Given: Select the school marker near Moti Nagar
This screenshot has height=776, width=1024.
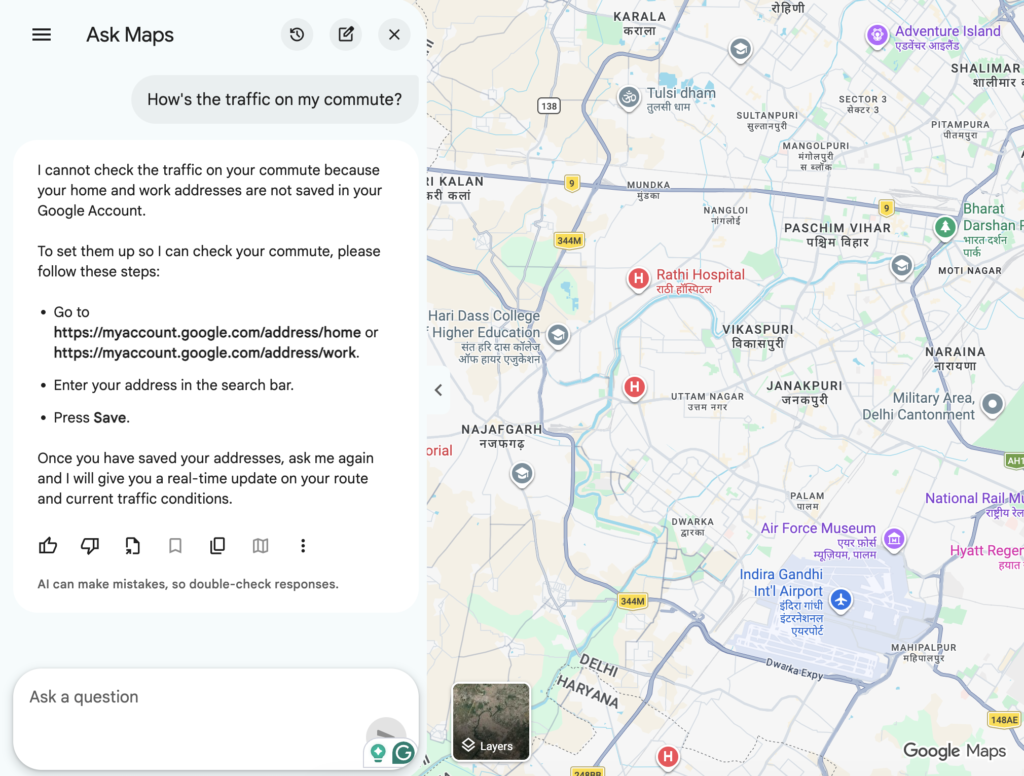Looking at the screenshot, I should (901, 267).
